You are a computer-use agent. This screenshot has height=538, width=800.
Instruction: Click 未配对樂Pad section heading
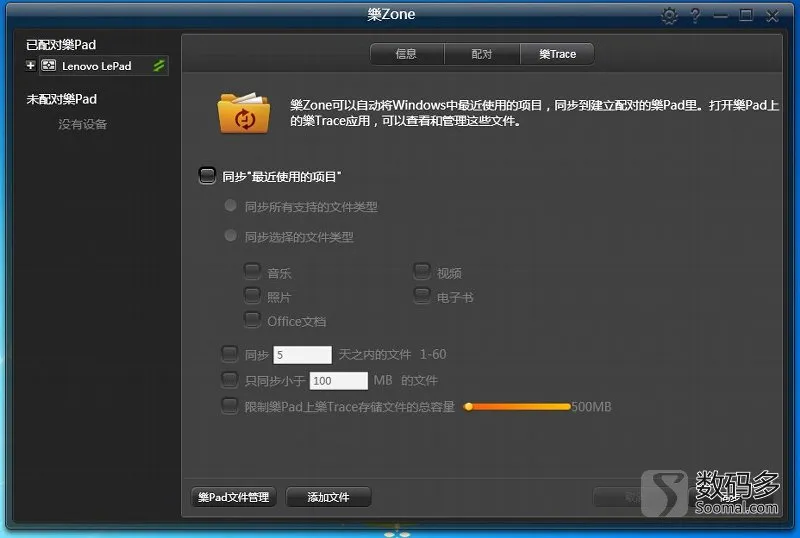[x=62, y=99]
